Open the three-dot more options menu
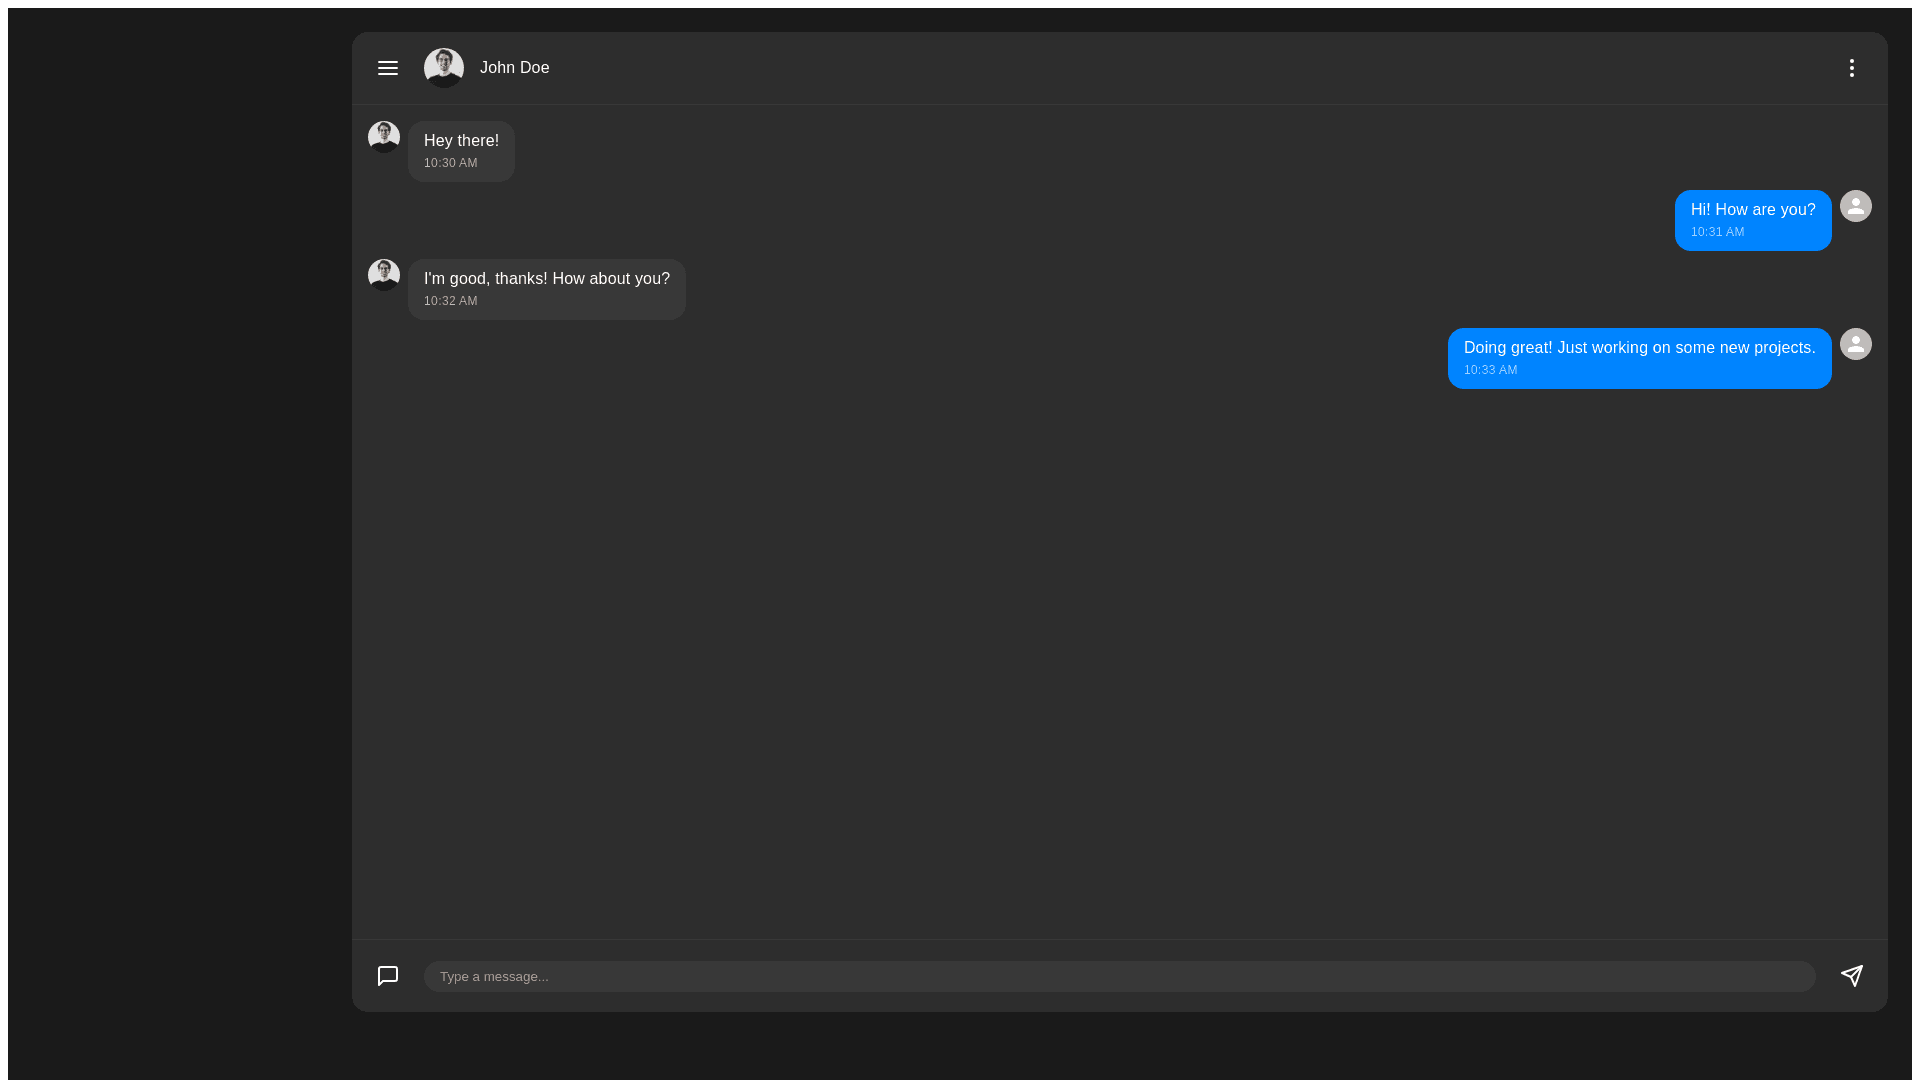 tap(1851, 68)
